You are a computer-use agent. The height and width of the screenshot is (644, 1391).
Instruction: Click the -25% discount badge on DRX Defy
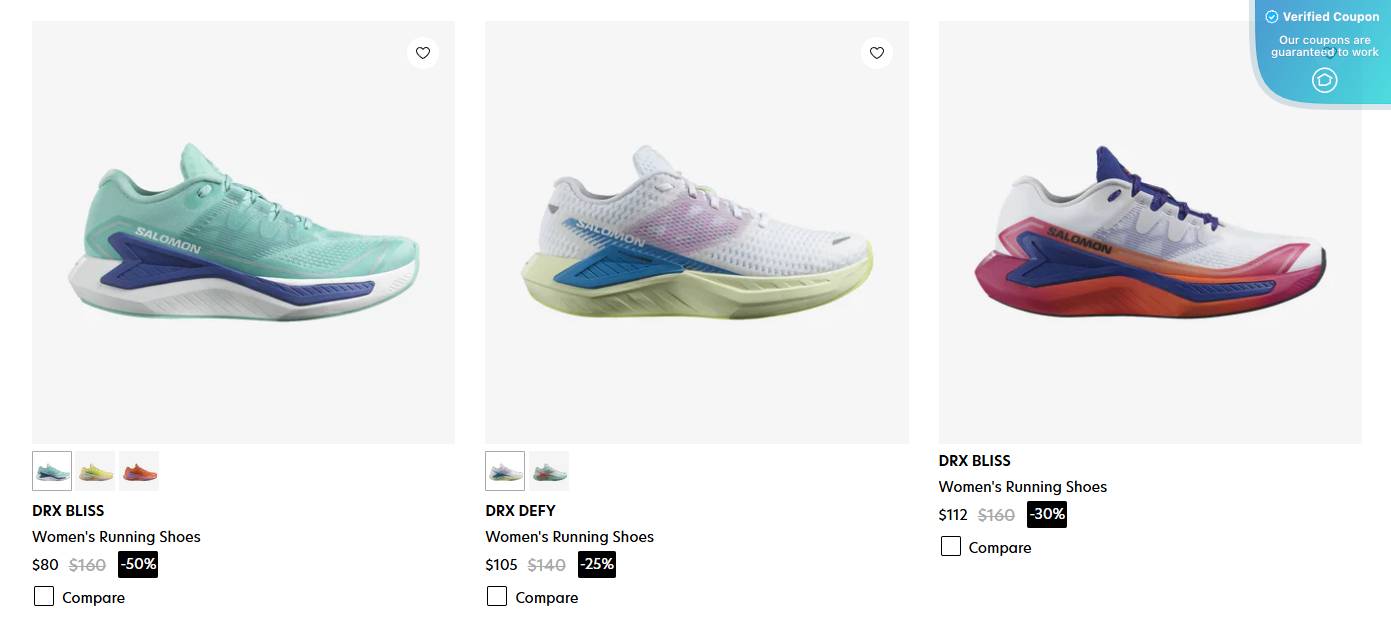point(596,564)
